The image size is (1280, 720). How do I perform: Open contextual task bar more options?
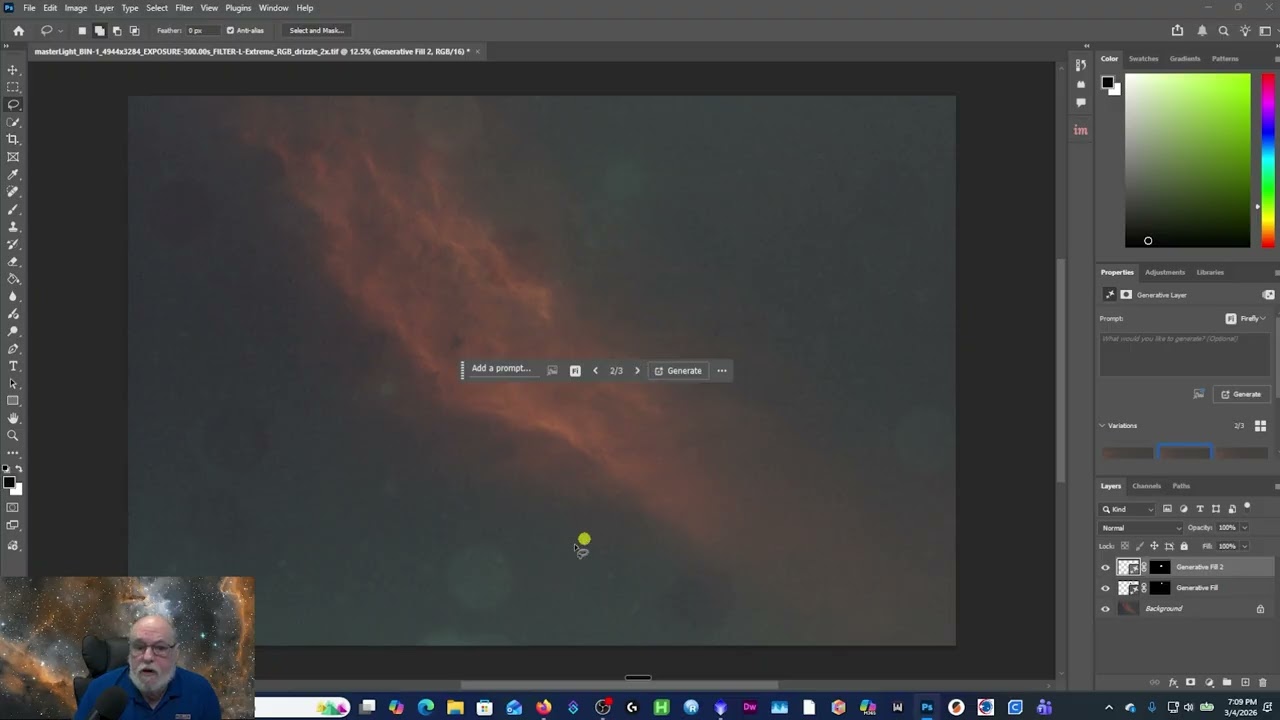click(721, 371)
